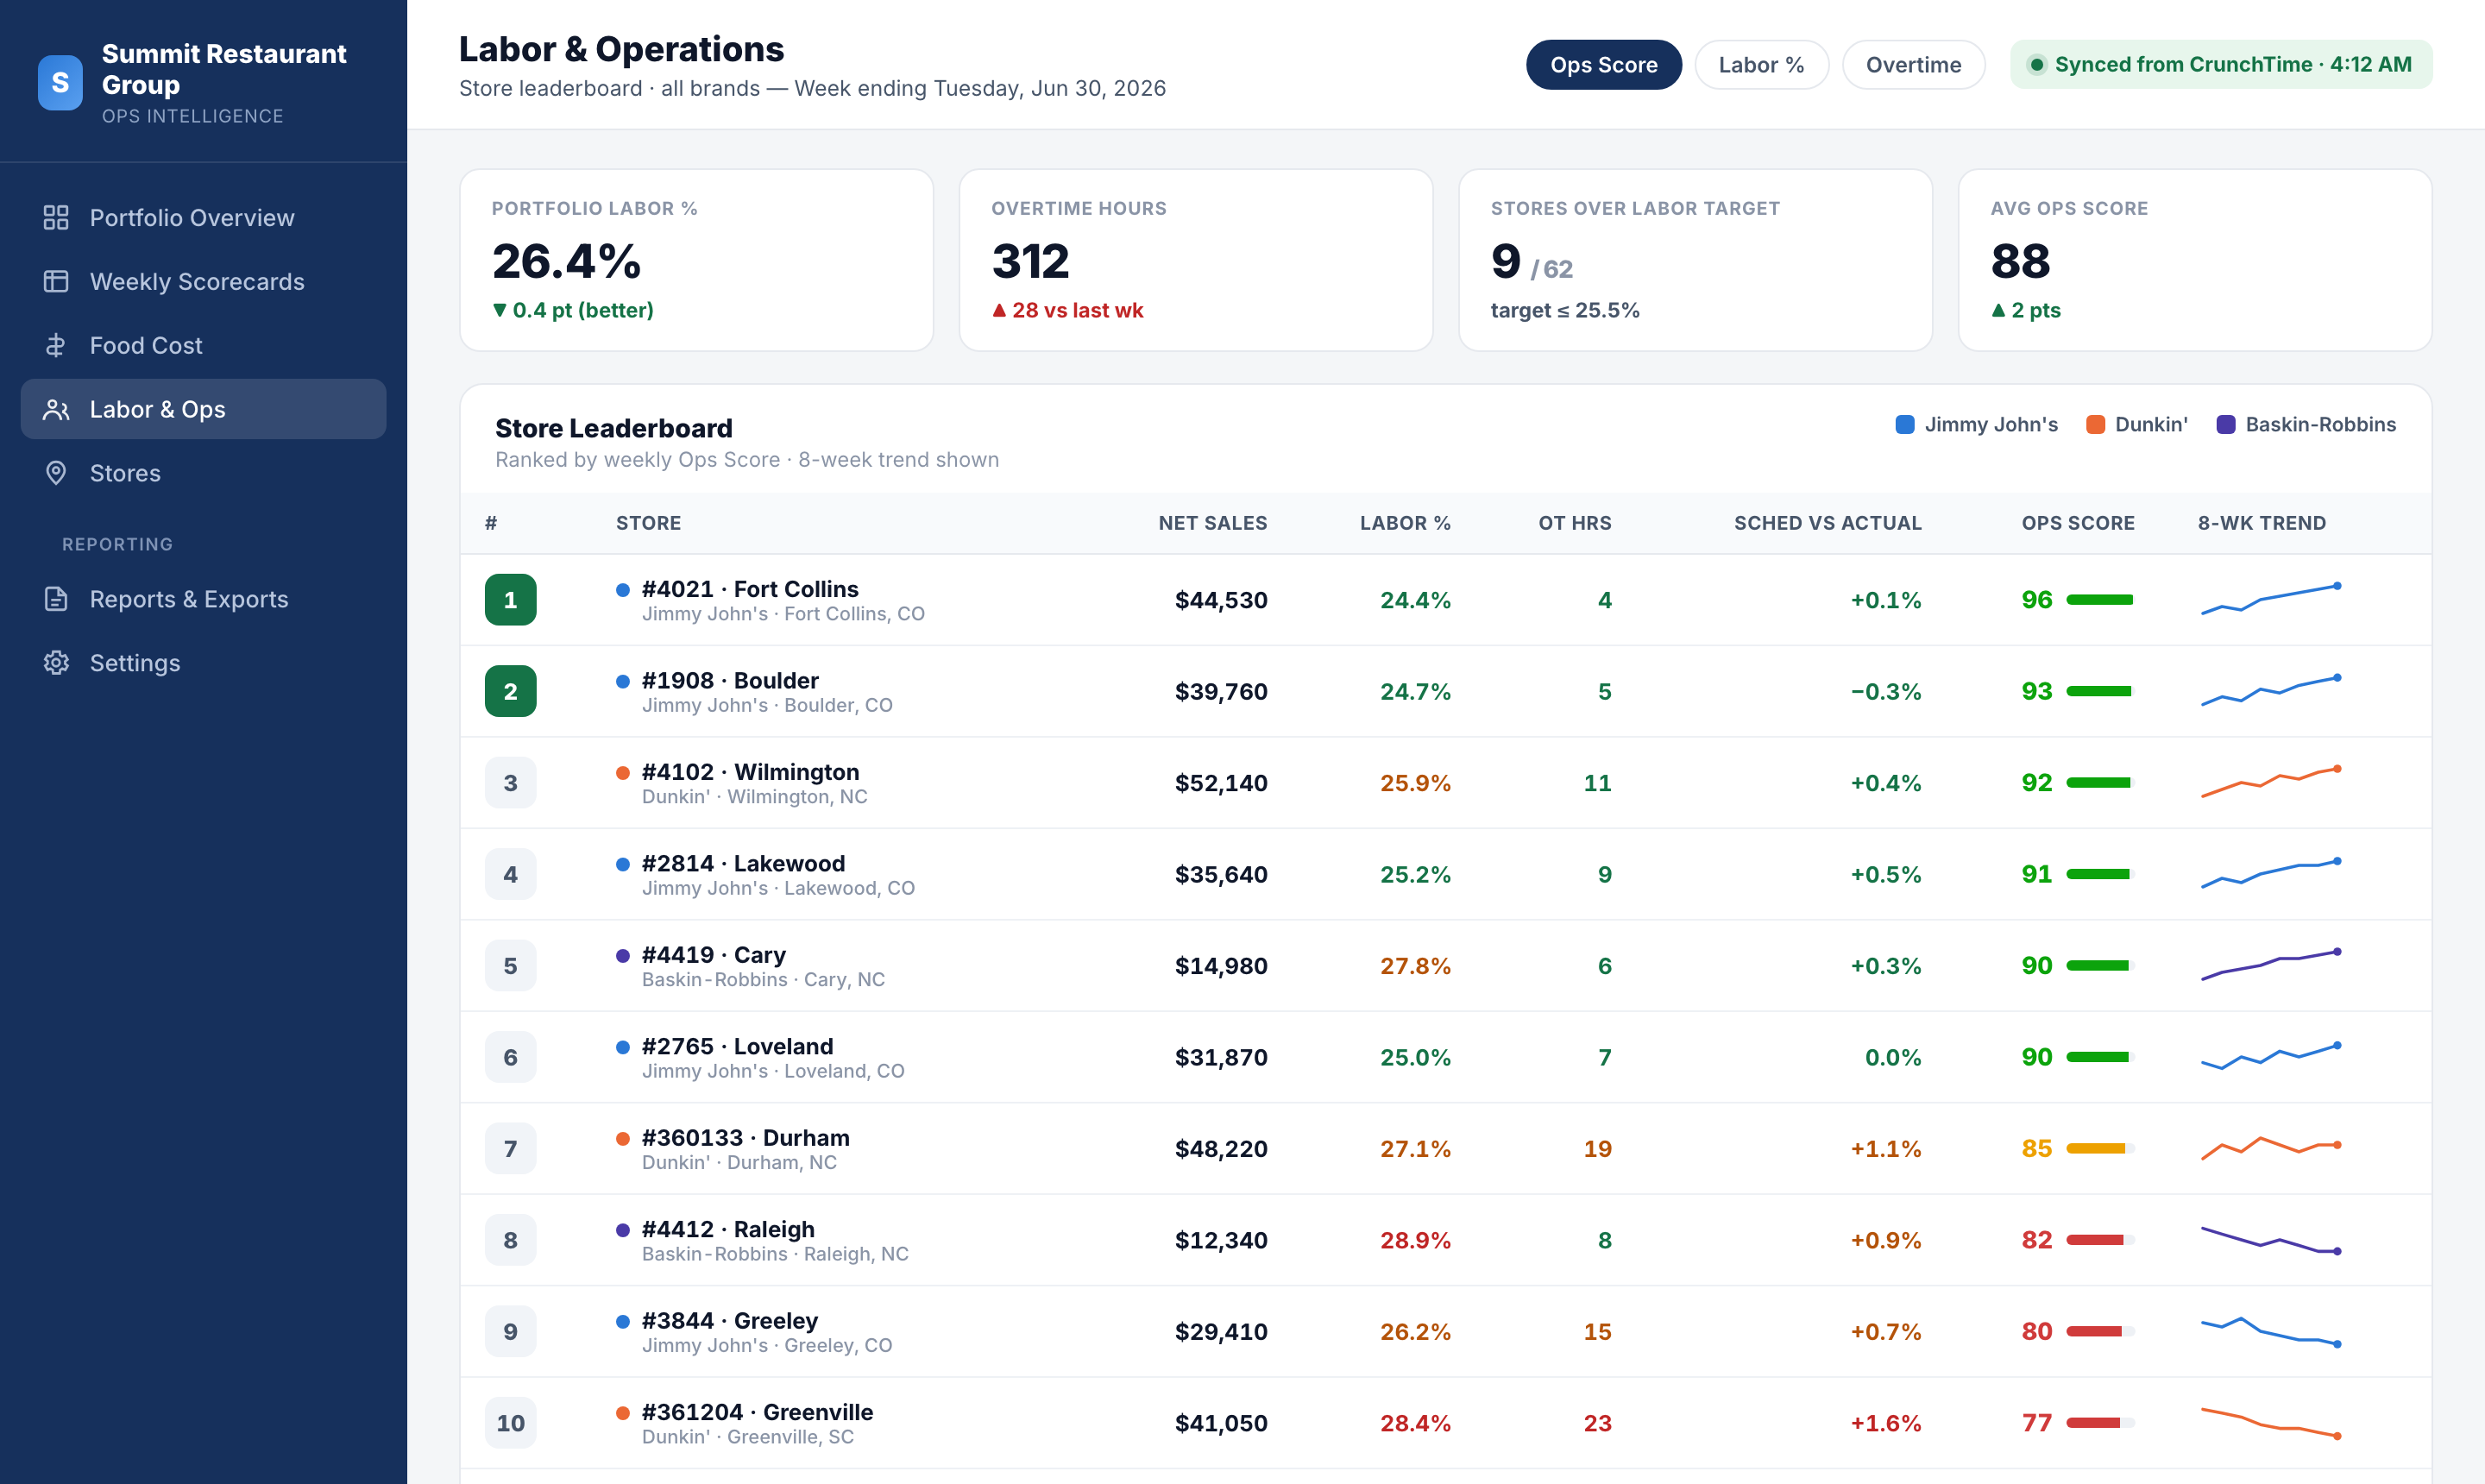Image resolution: width=2485 pixels, height=1484 pixels.
Task: Open store #361204 · Greenville
Action: click(757, 1414)
